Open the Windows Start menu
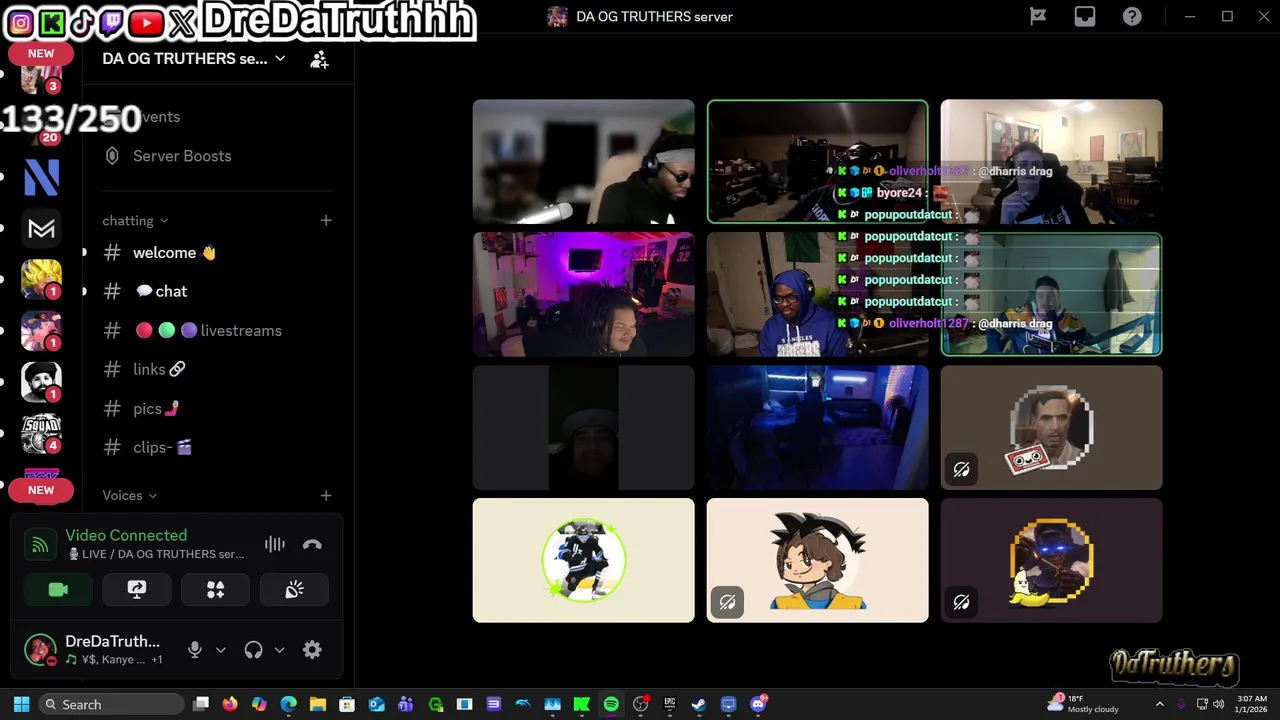Screen dimensions: 1280x720 [21, 705]
